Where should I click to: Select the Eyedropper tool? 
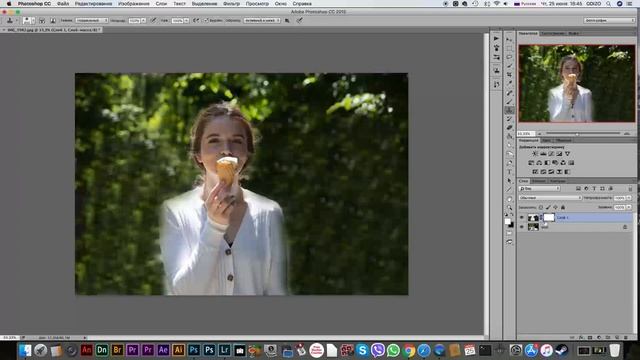click(509, 83)
